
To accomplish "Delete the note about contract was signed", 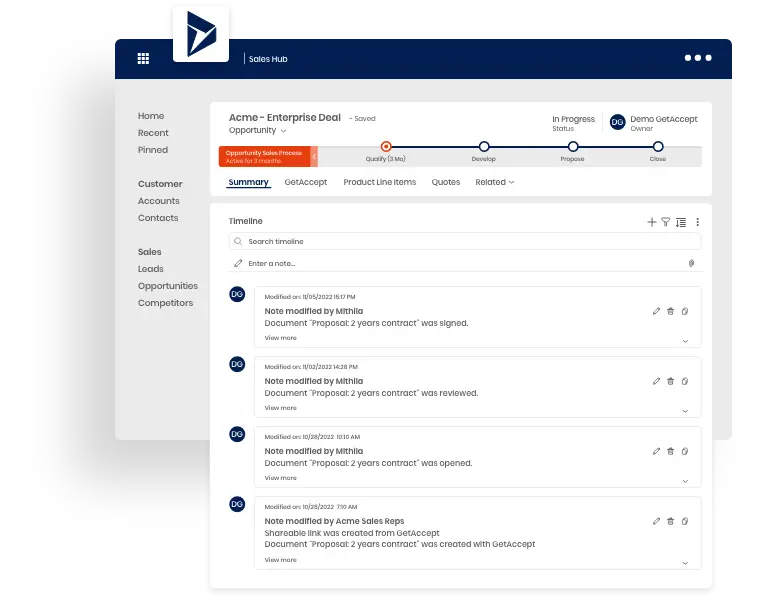I will pyautogui.click(x=671, y=311).
